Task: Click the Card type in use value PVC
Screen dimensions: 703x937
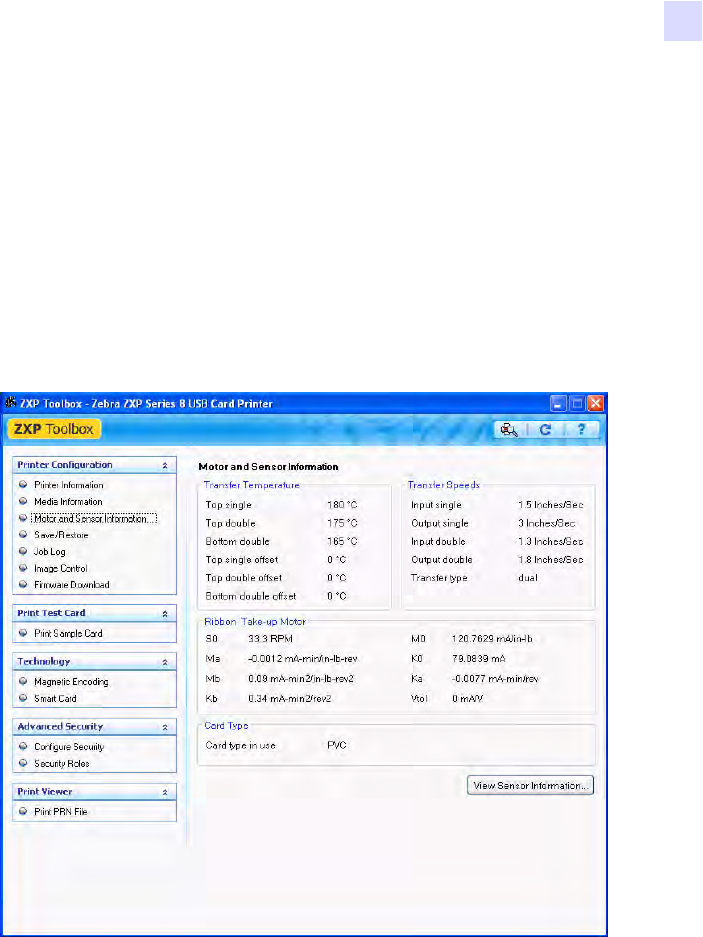Action: tap(337, 745)
